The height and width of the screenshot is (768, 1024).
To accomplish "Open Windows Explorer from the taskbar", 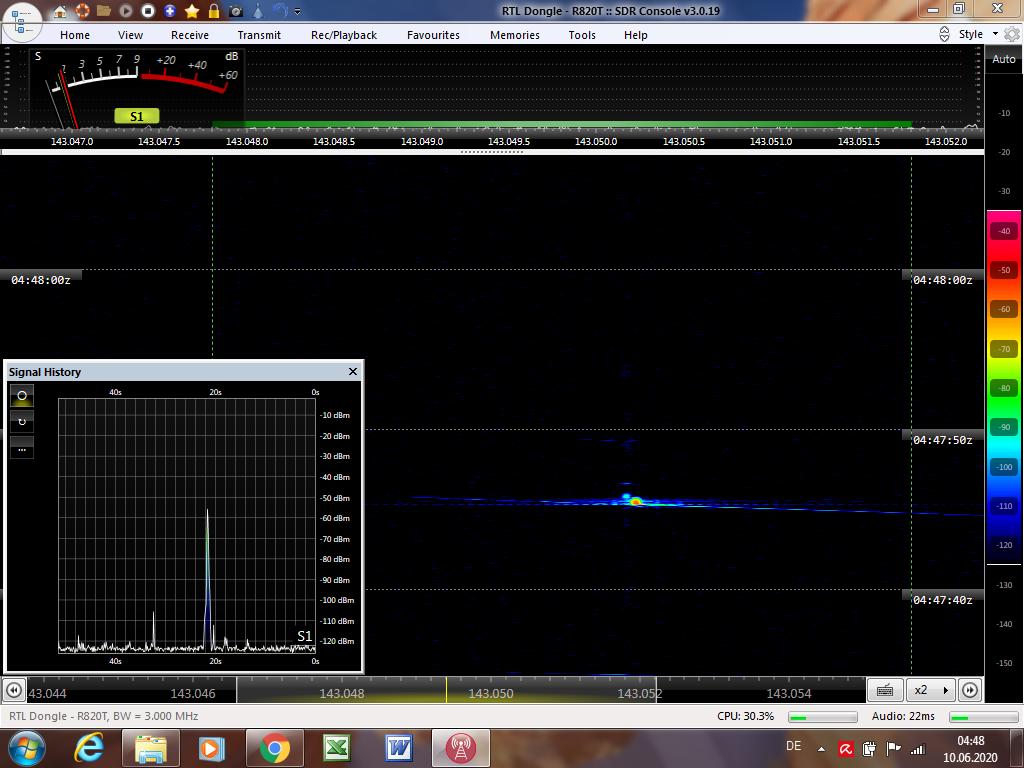I will 150,748.
